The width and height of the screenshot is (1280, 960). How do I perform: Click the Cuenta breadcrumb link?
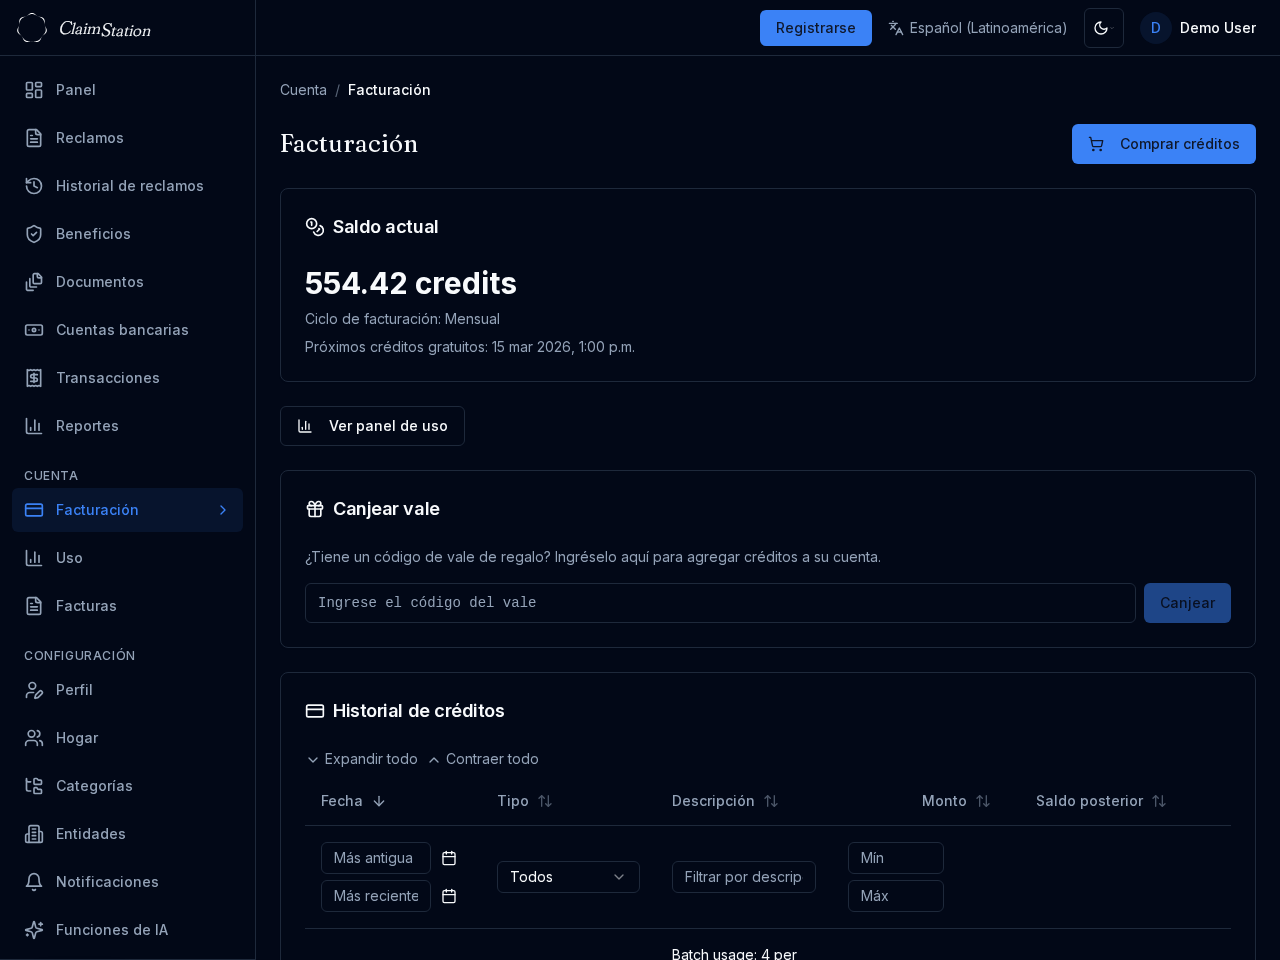[x=303, y=90]
